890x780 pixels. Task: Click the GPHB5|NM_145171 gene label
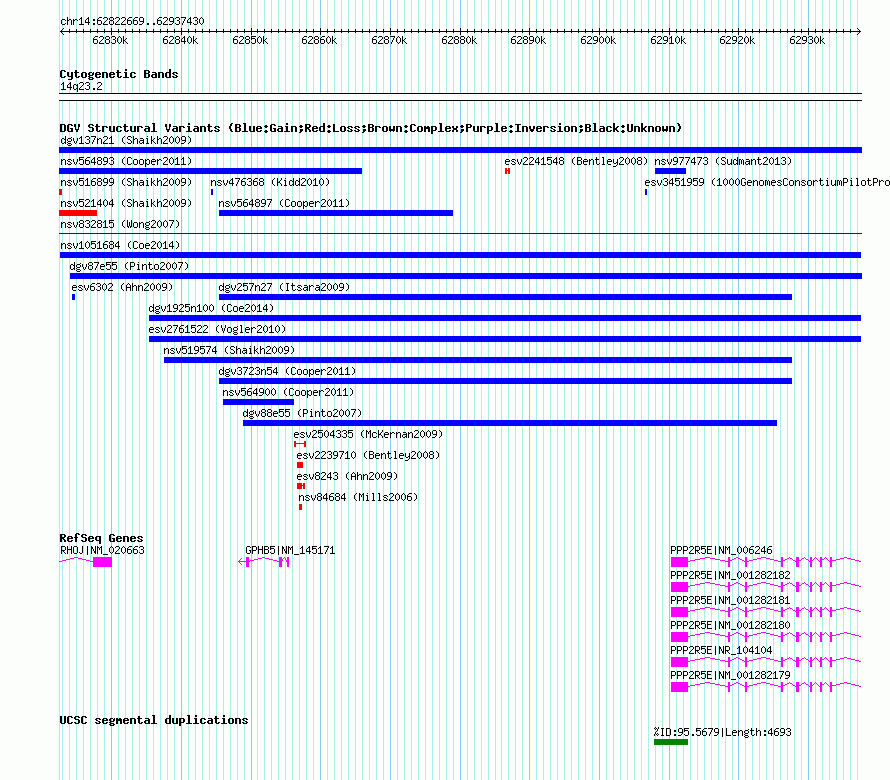290,550
